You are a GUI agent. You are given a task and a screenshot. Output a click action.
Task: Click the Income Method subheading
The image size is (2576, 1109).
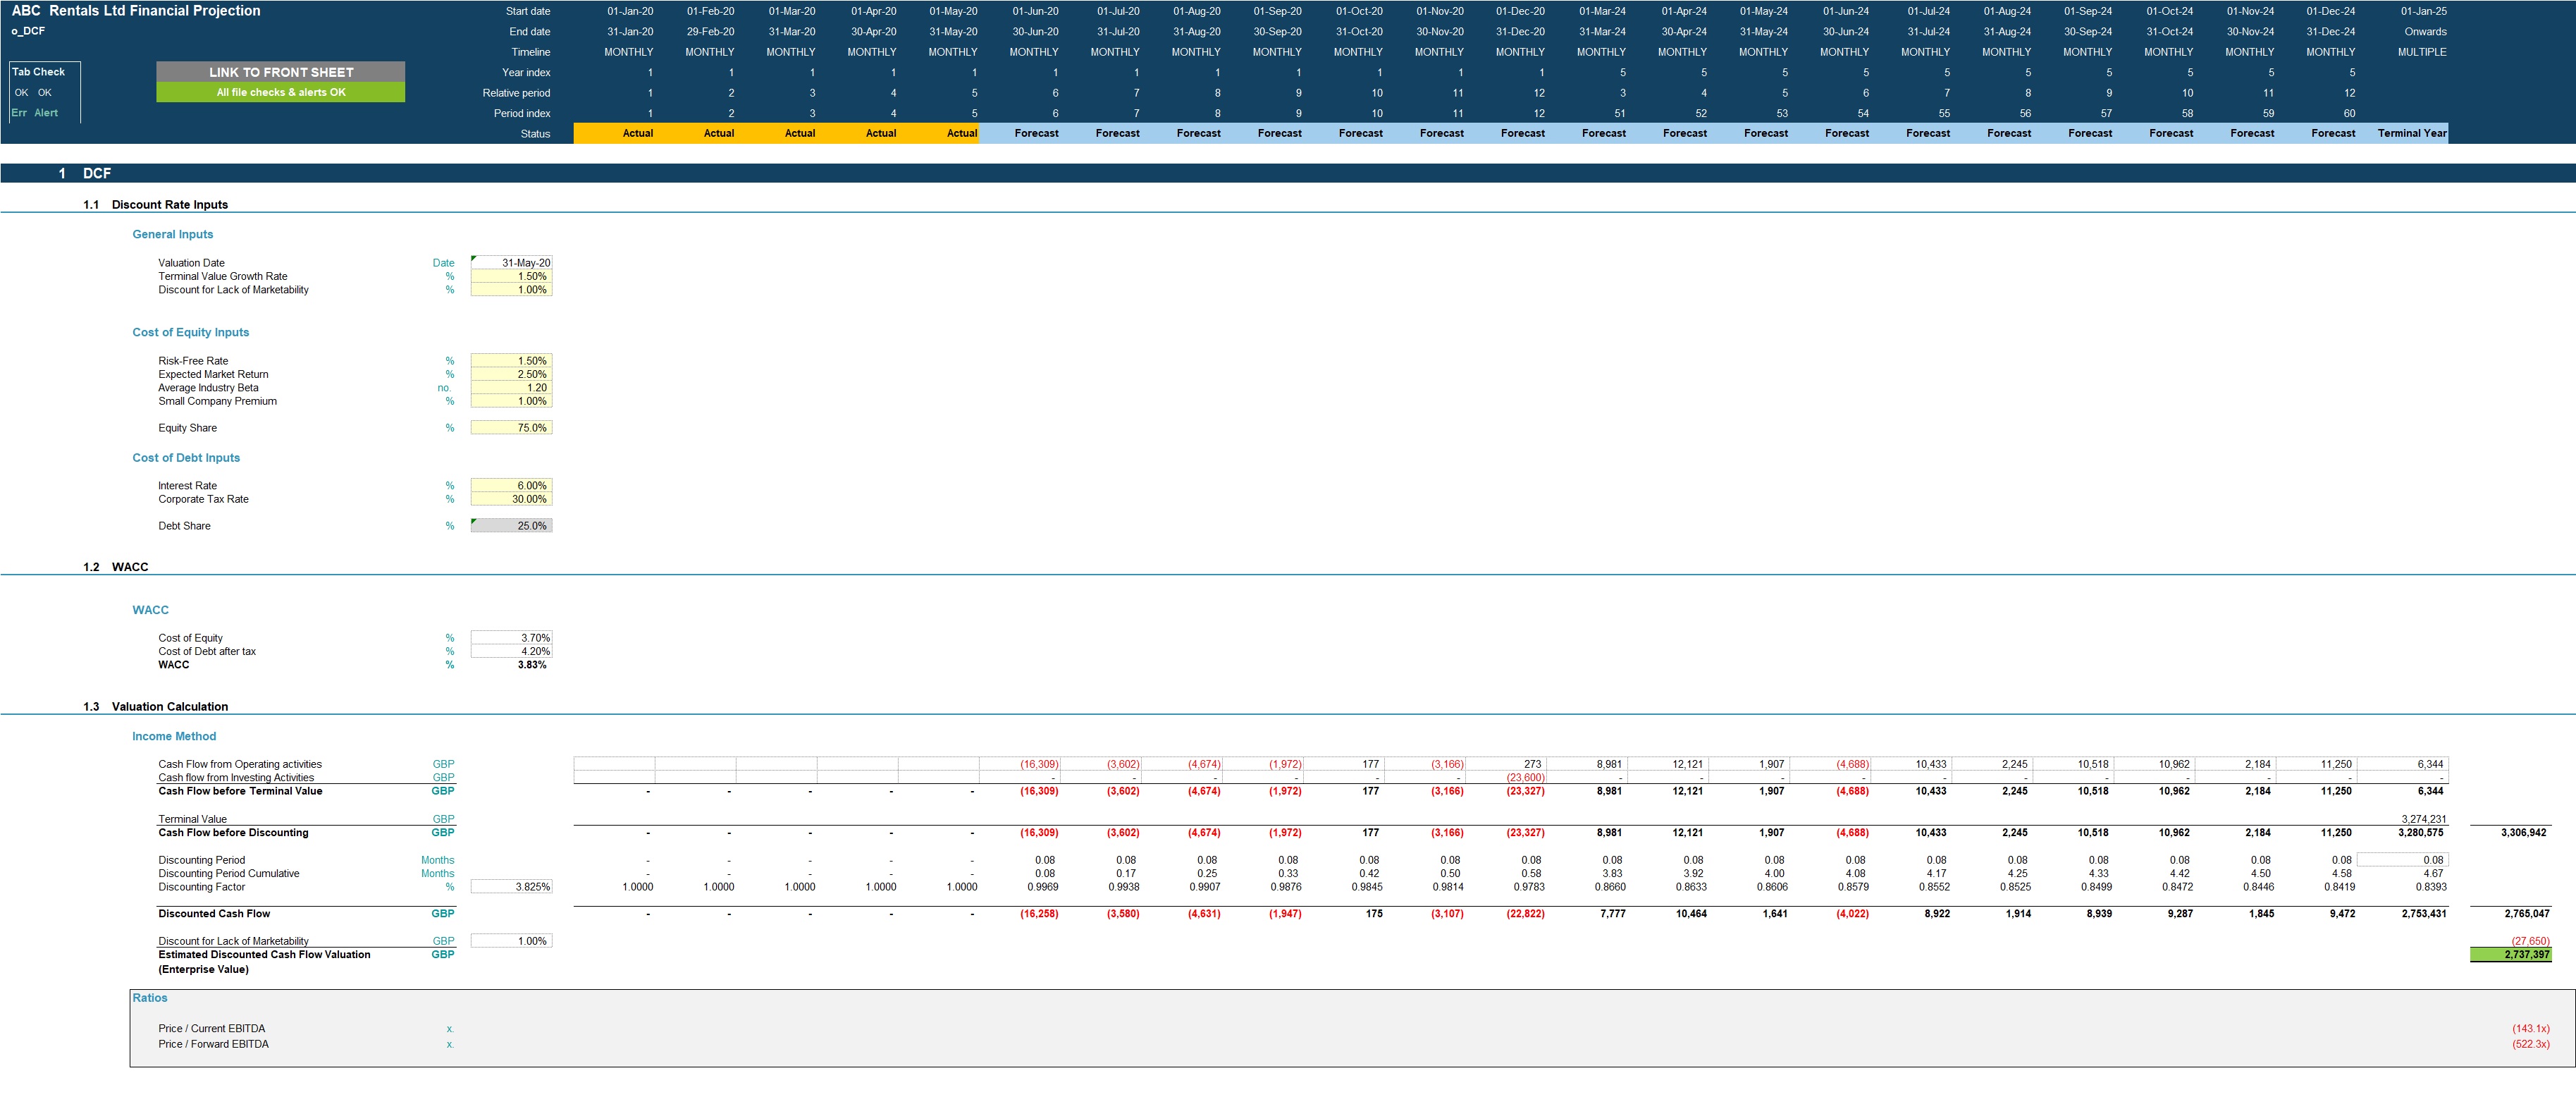pyautogui.click(x=174, y=736)
